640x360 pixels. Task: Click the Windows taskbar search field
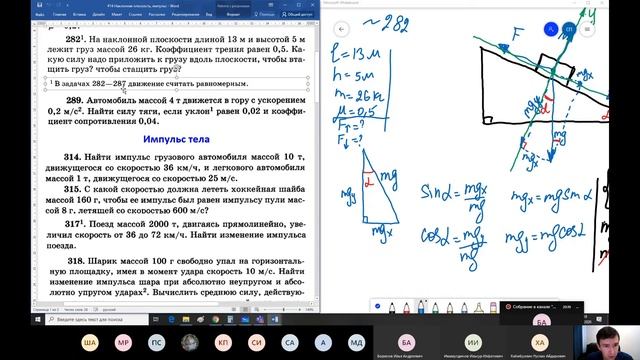click(97, 319)
